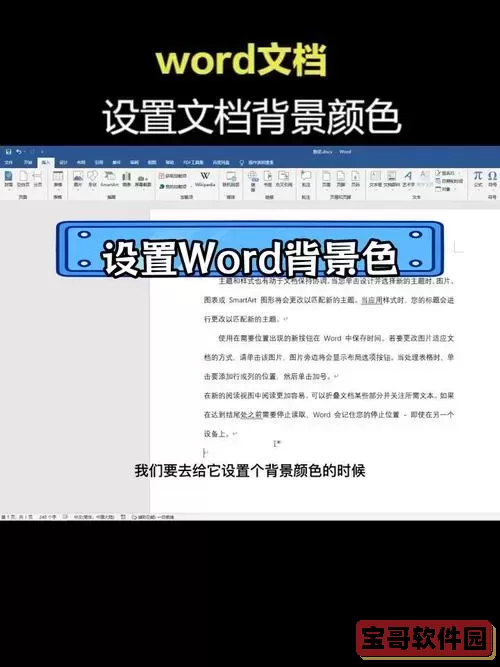The height and width of the screenshot is (667, 500).
Task: Insert a cross-reference (交叉引用)
Action: 284,179
